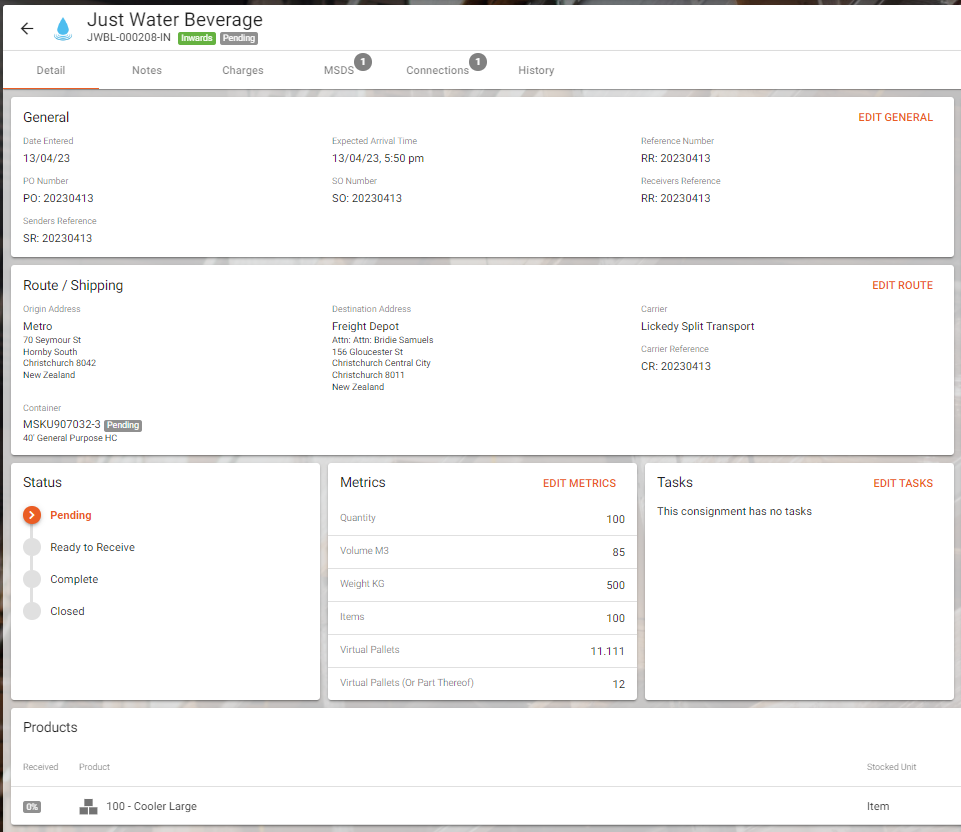Click Virtual Pallets (Or Part Thereof) value 12
This screenshot has height=832, width=961.
pyautogui.click(x=619, y=684)
